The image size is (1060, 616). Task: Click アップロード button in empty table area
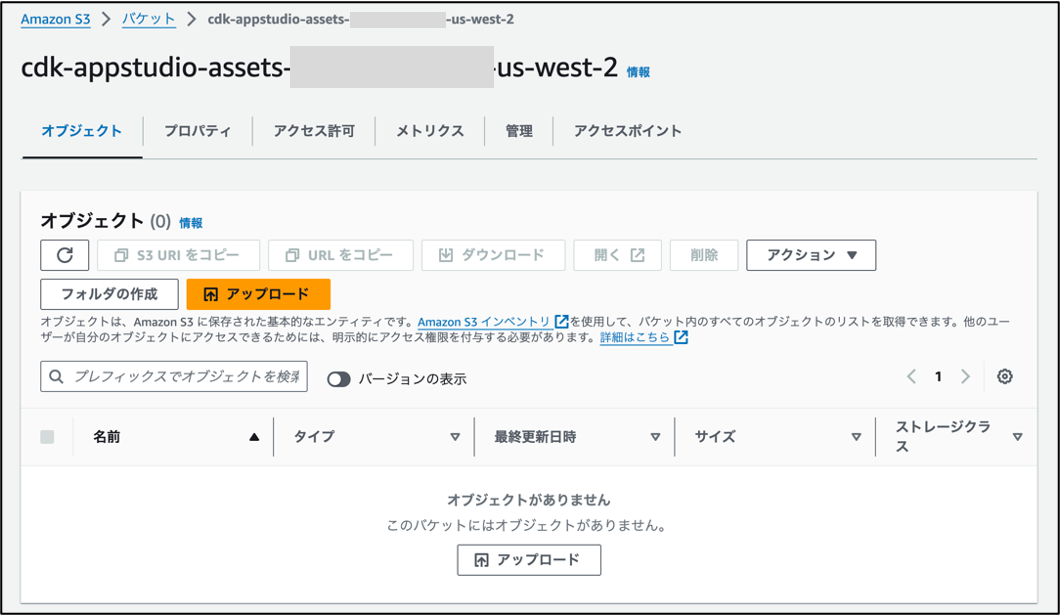(529, 560)
